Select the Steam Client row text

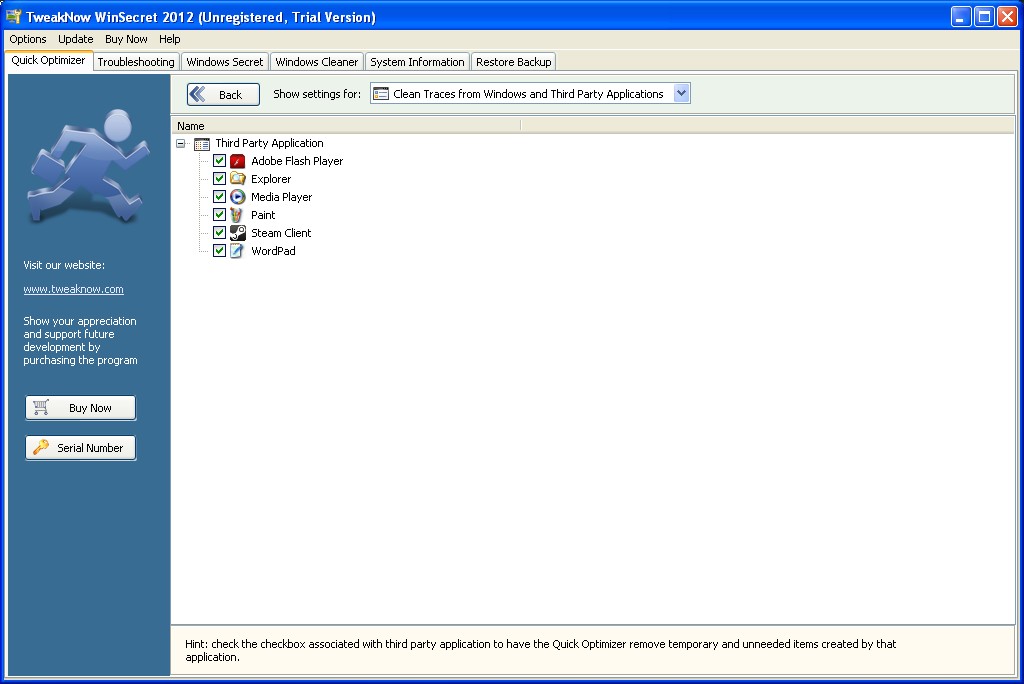281,233
